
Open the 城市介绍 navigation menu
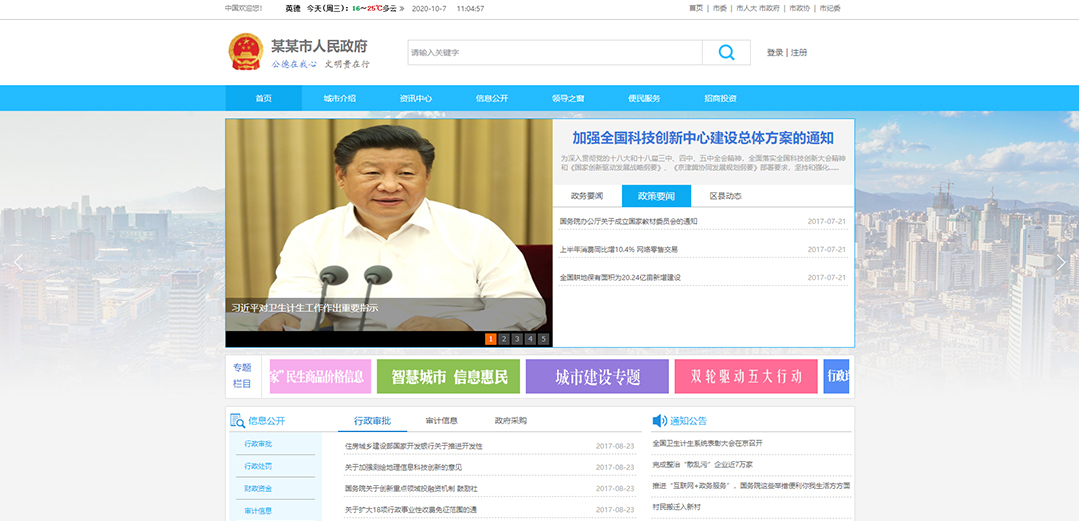click(339, 98)
